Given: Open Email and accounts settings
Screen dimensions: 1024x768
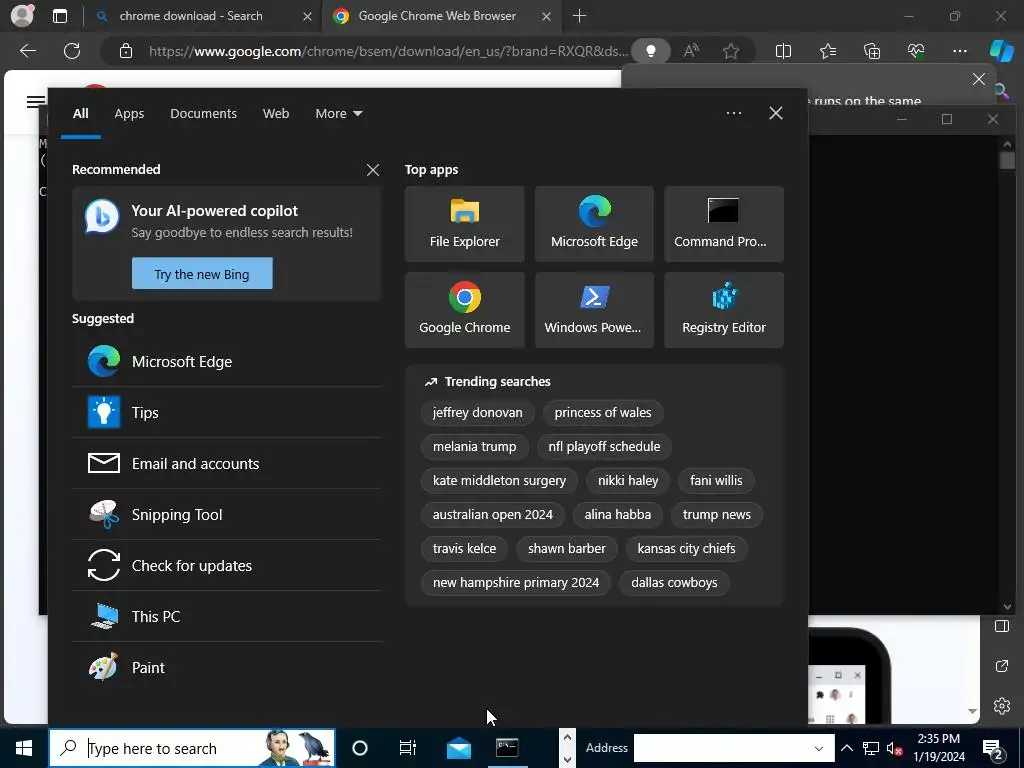Looking at the screenshot, I should pyautogui.click(x=227, y=464).
